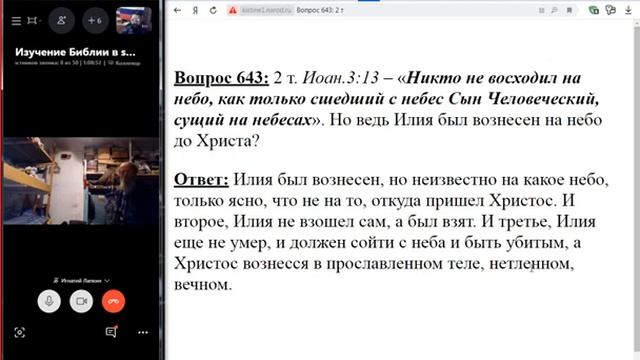This screenshot has width=640, height=360.
Task: Select the participant avatar thumbnail at top
Action: (134, 20)
